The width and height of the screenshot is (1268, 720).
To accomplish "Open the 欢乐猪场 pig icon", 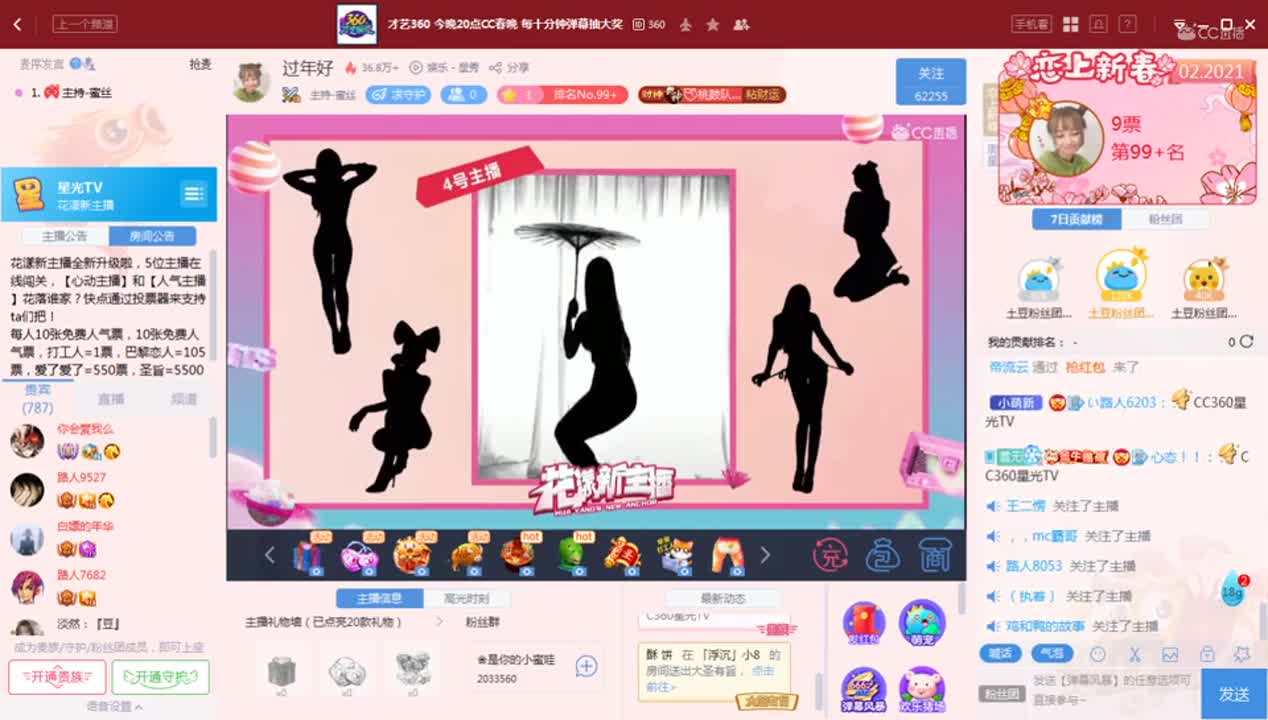I will tap(922, 689).
